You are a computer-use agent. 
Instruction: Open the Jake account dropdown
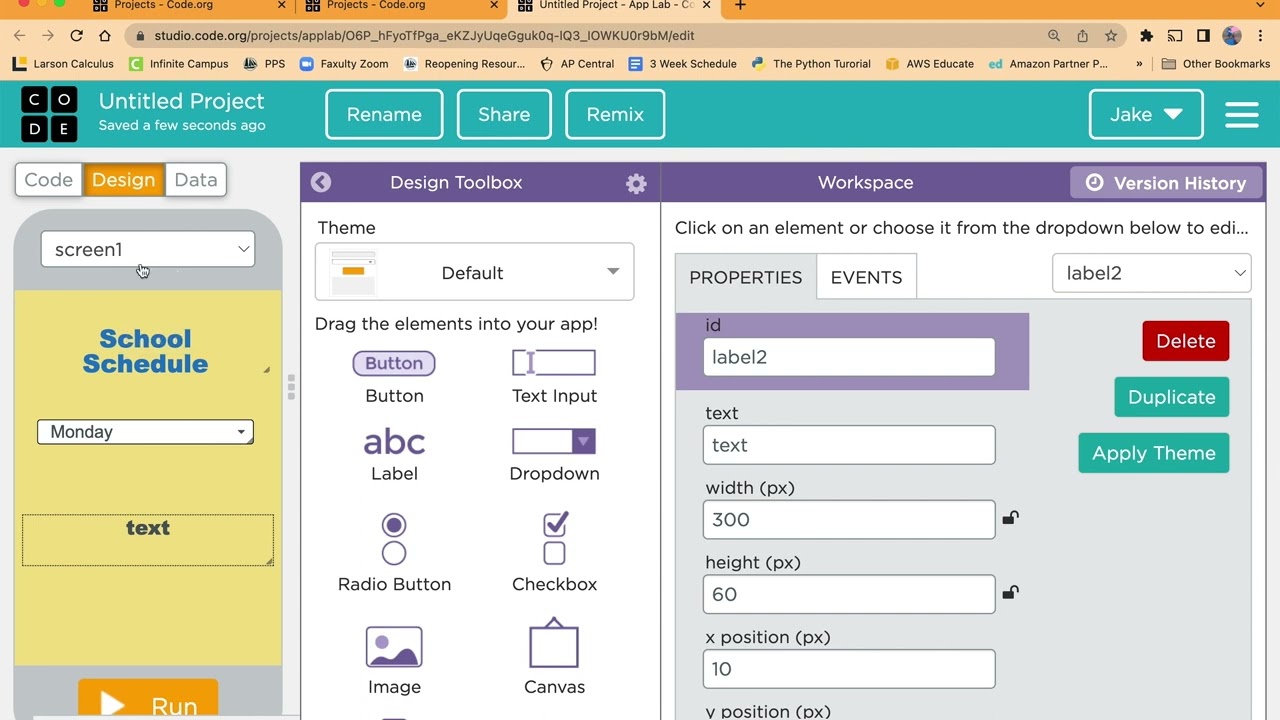click(1146, 114)
